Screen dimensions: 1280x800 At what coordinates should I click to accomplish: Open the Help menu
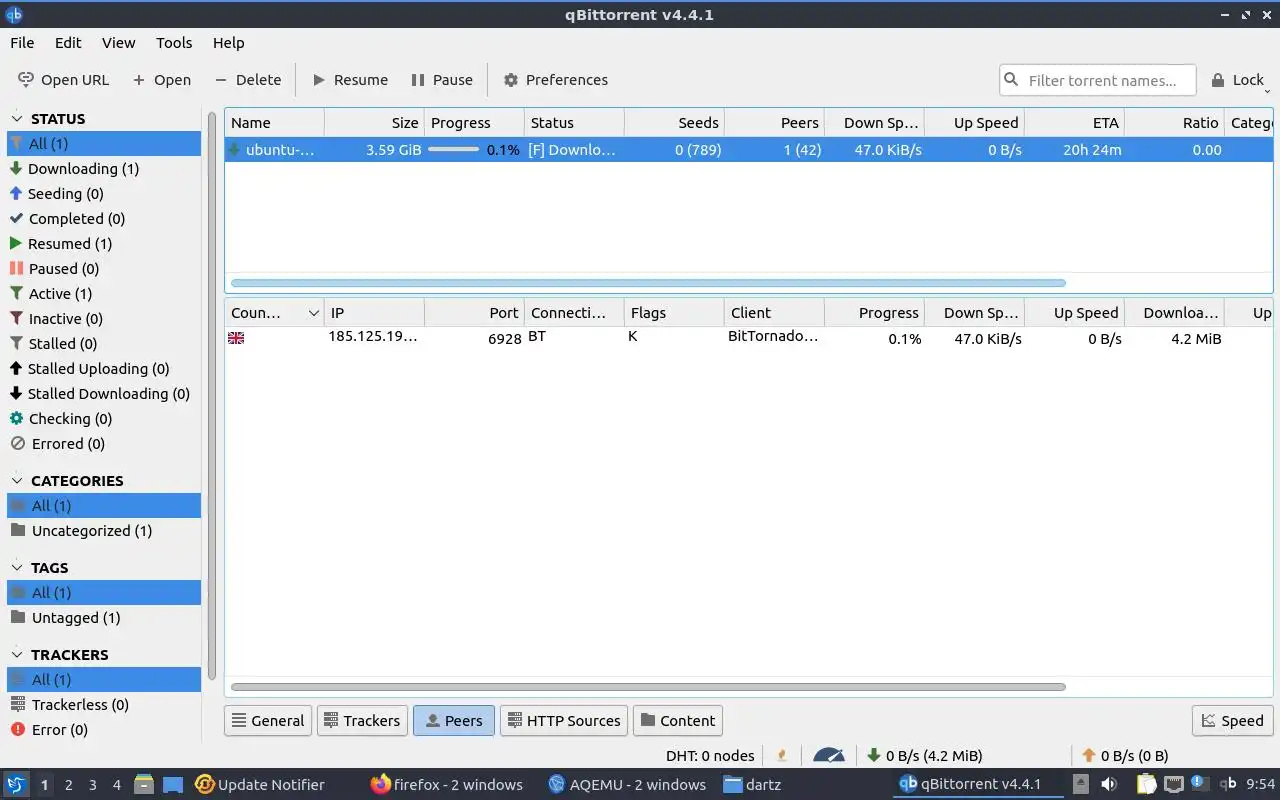click(x=228, y=43)
